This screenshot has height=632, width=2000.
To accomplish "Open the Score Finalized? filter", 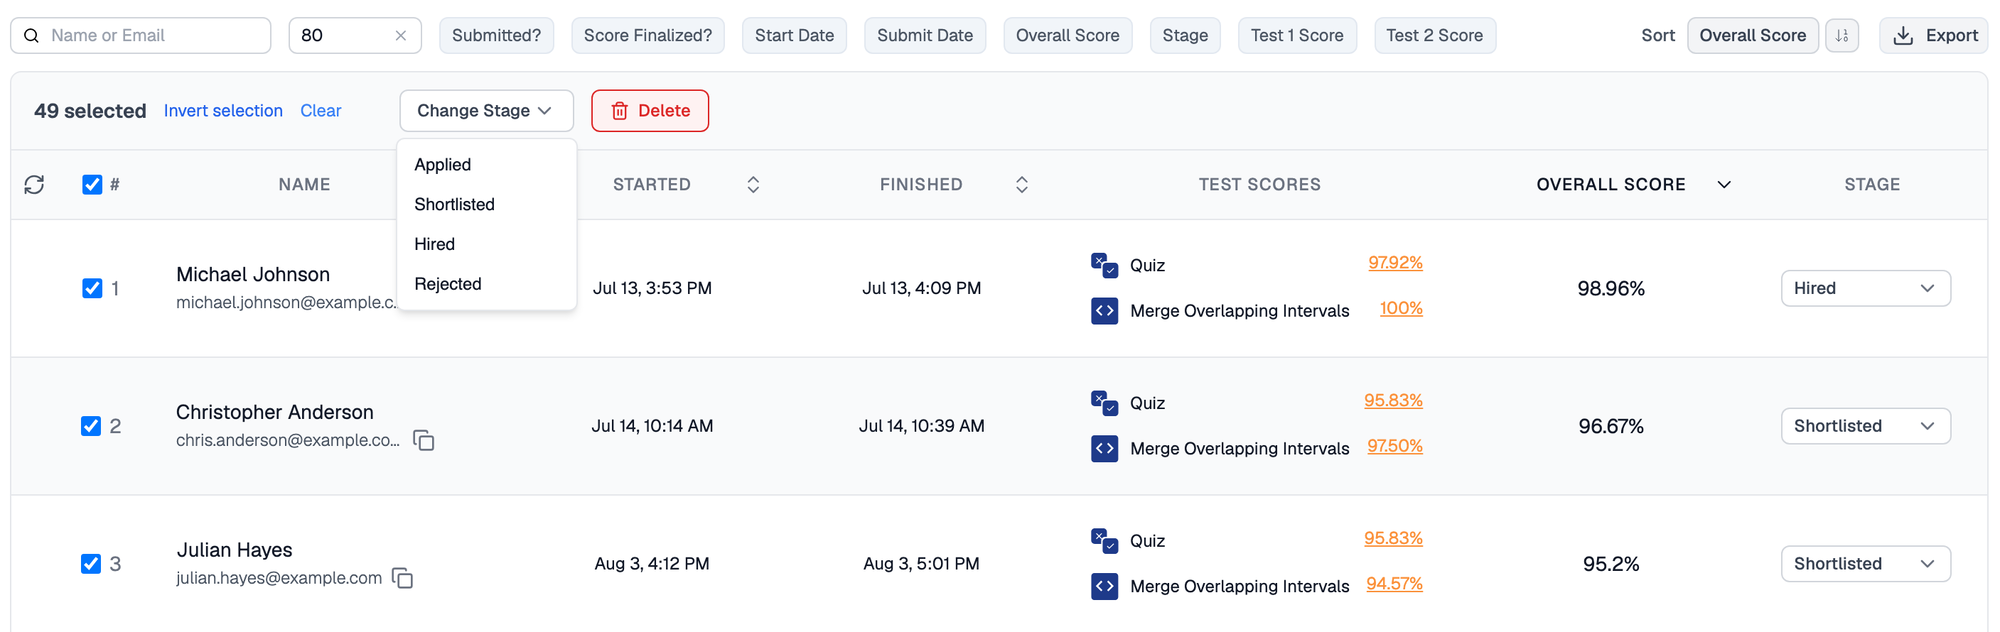I will [648, 36].
